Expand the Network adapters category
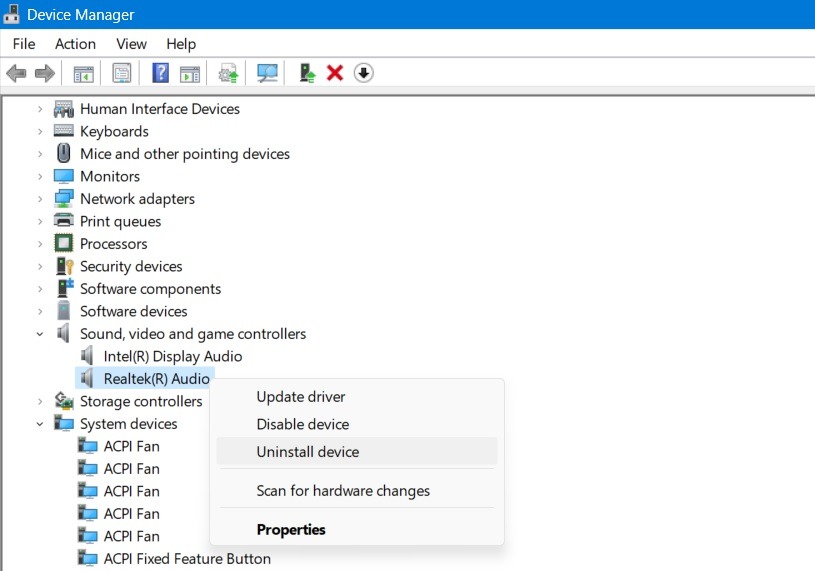The width and height of the screenshot is (815, 571). tap(40, 198)
